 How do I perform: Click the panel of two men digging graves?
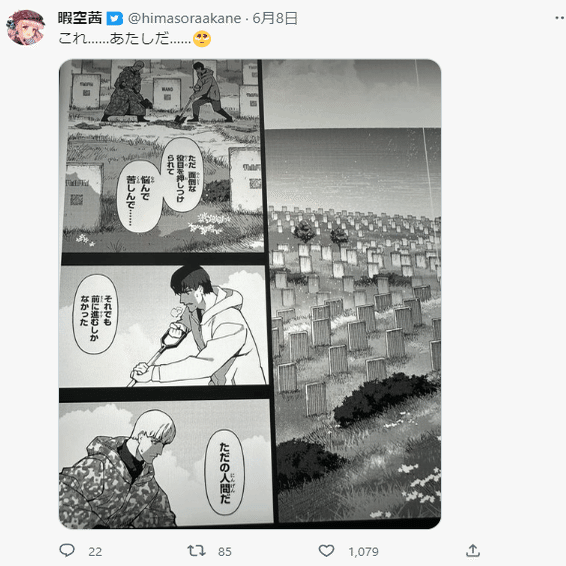pos(163,156)
